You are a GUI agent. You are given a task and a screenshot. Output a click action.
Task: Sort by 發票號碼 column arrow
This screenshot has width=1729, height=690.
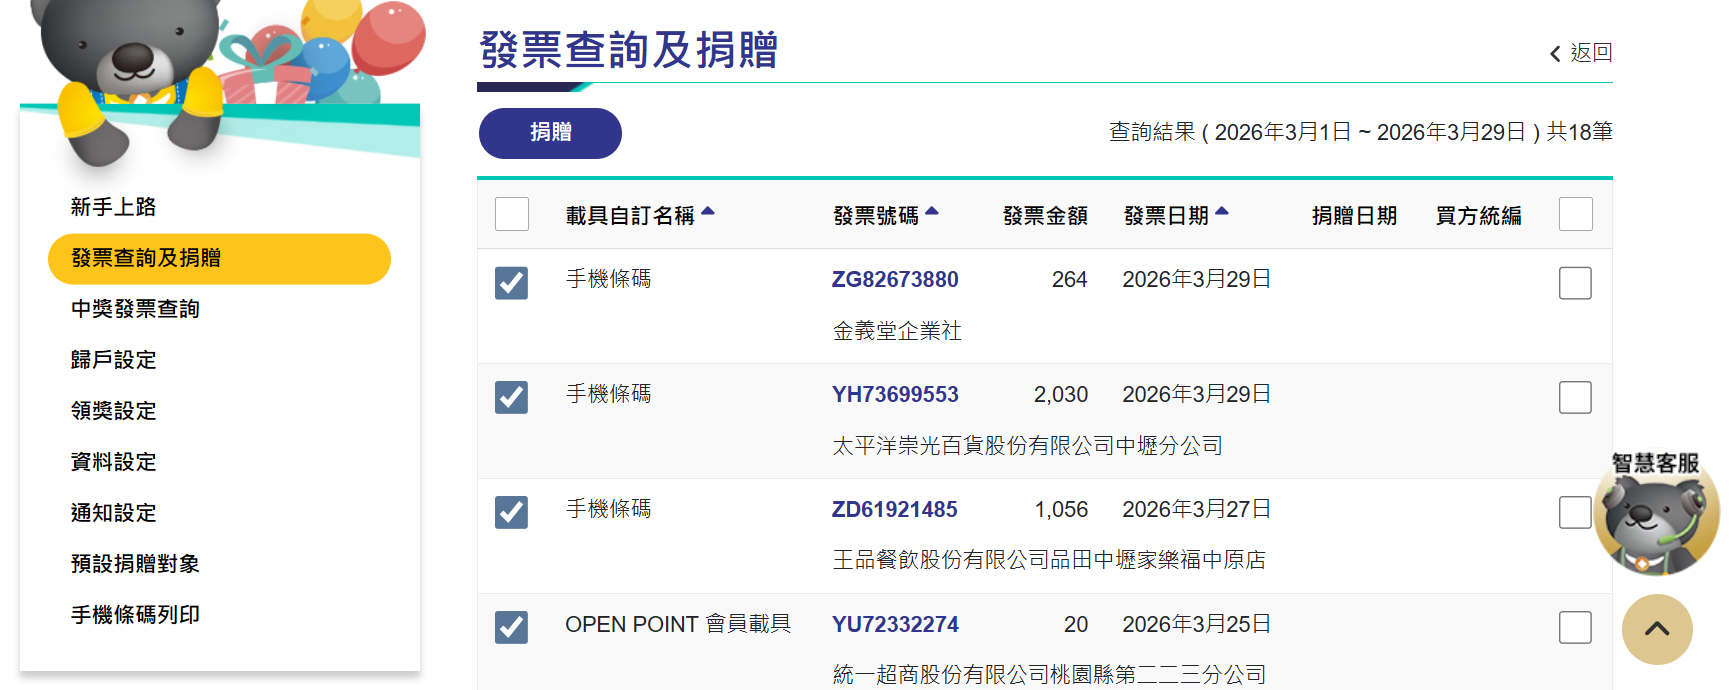click(x=932, y=212)
